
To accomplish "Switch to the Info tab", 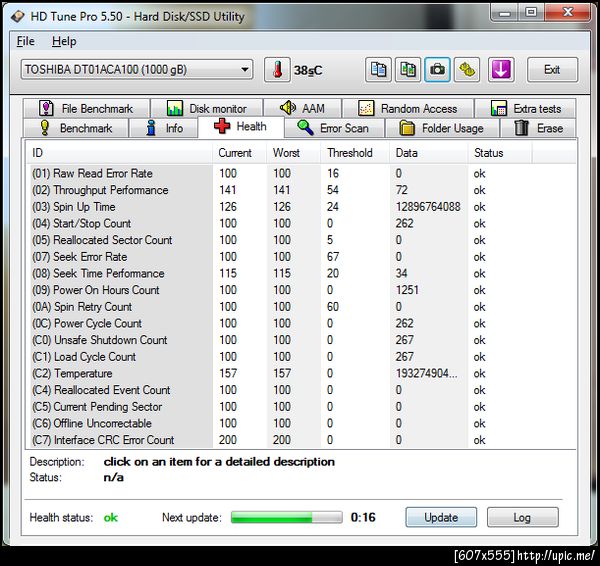I will (x=164, y=128).
